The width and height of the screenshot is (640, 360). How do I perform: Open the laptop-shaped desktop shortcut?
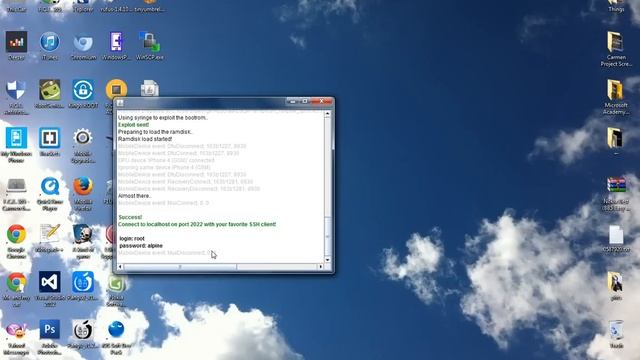tap(16, 186)
